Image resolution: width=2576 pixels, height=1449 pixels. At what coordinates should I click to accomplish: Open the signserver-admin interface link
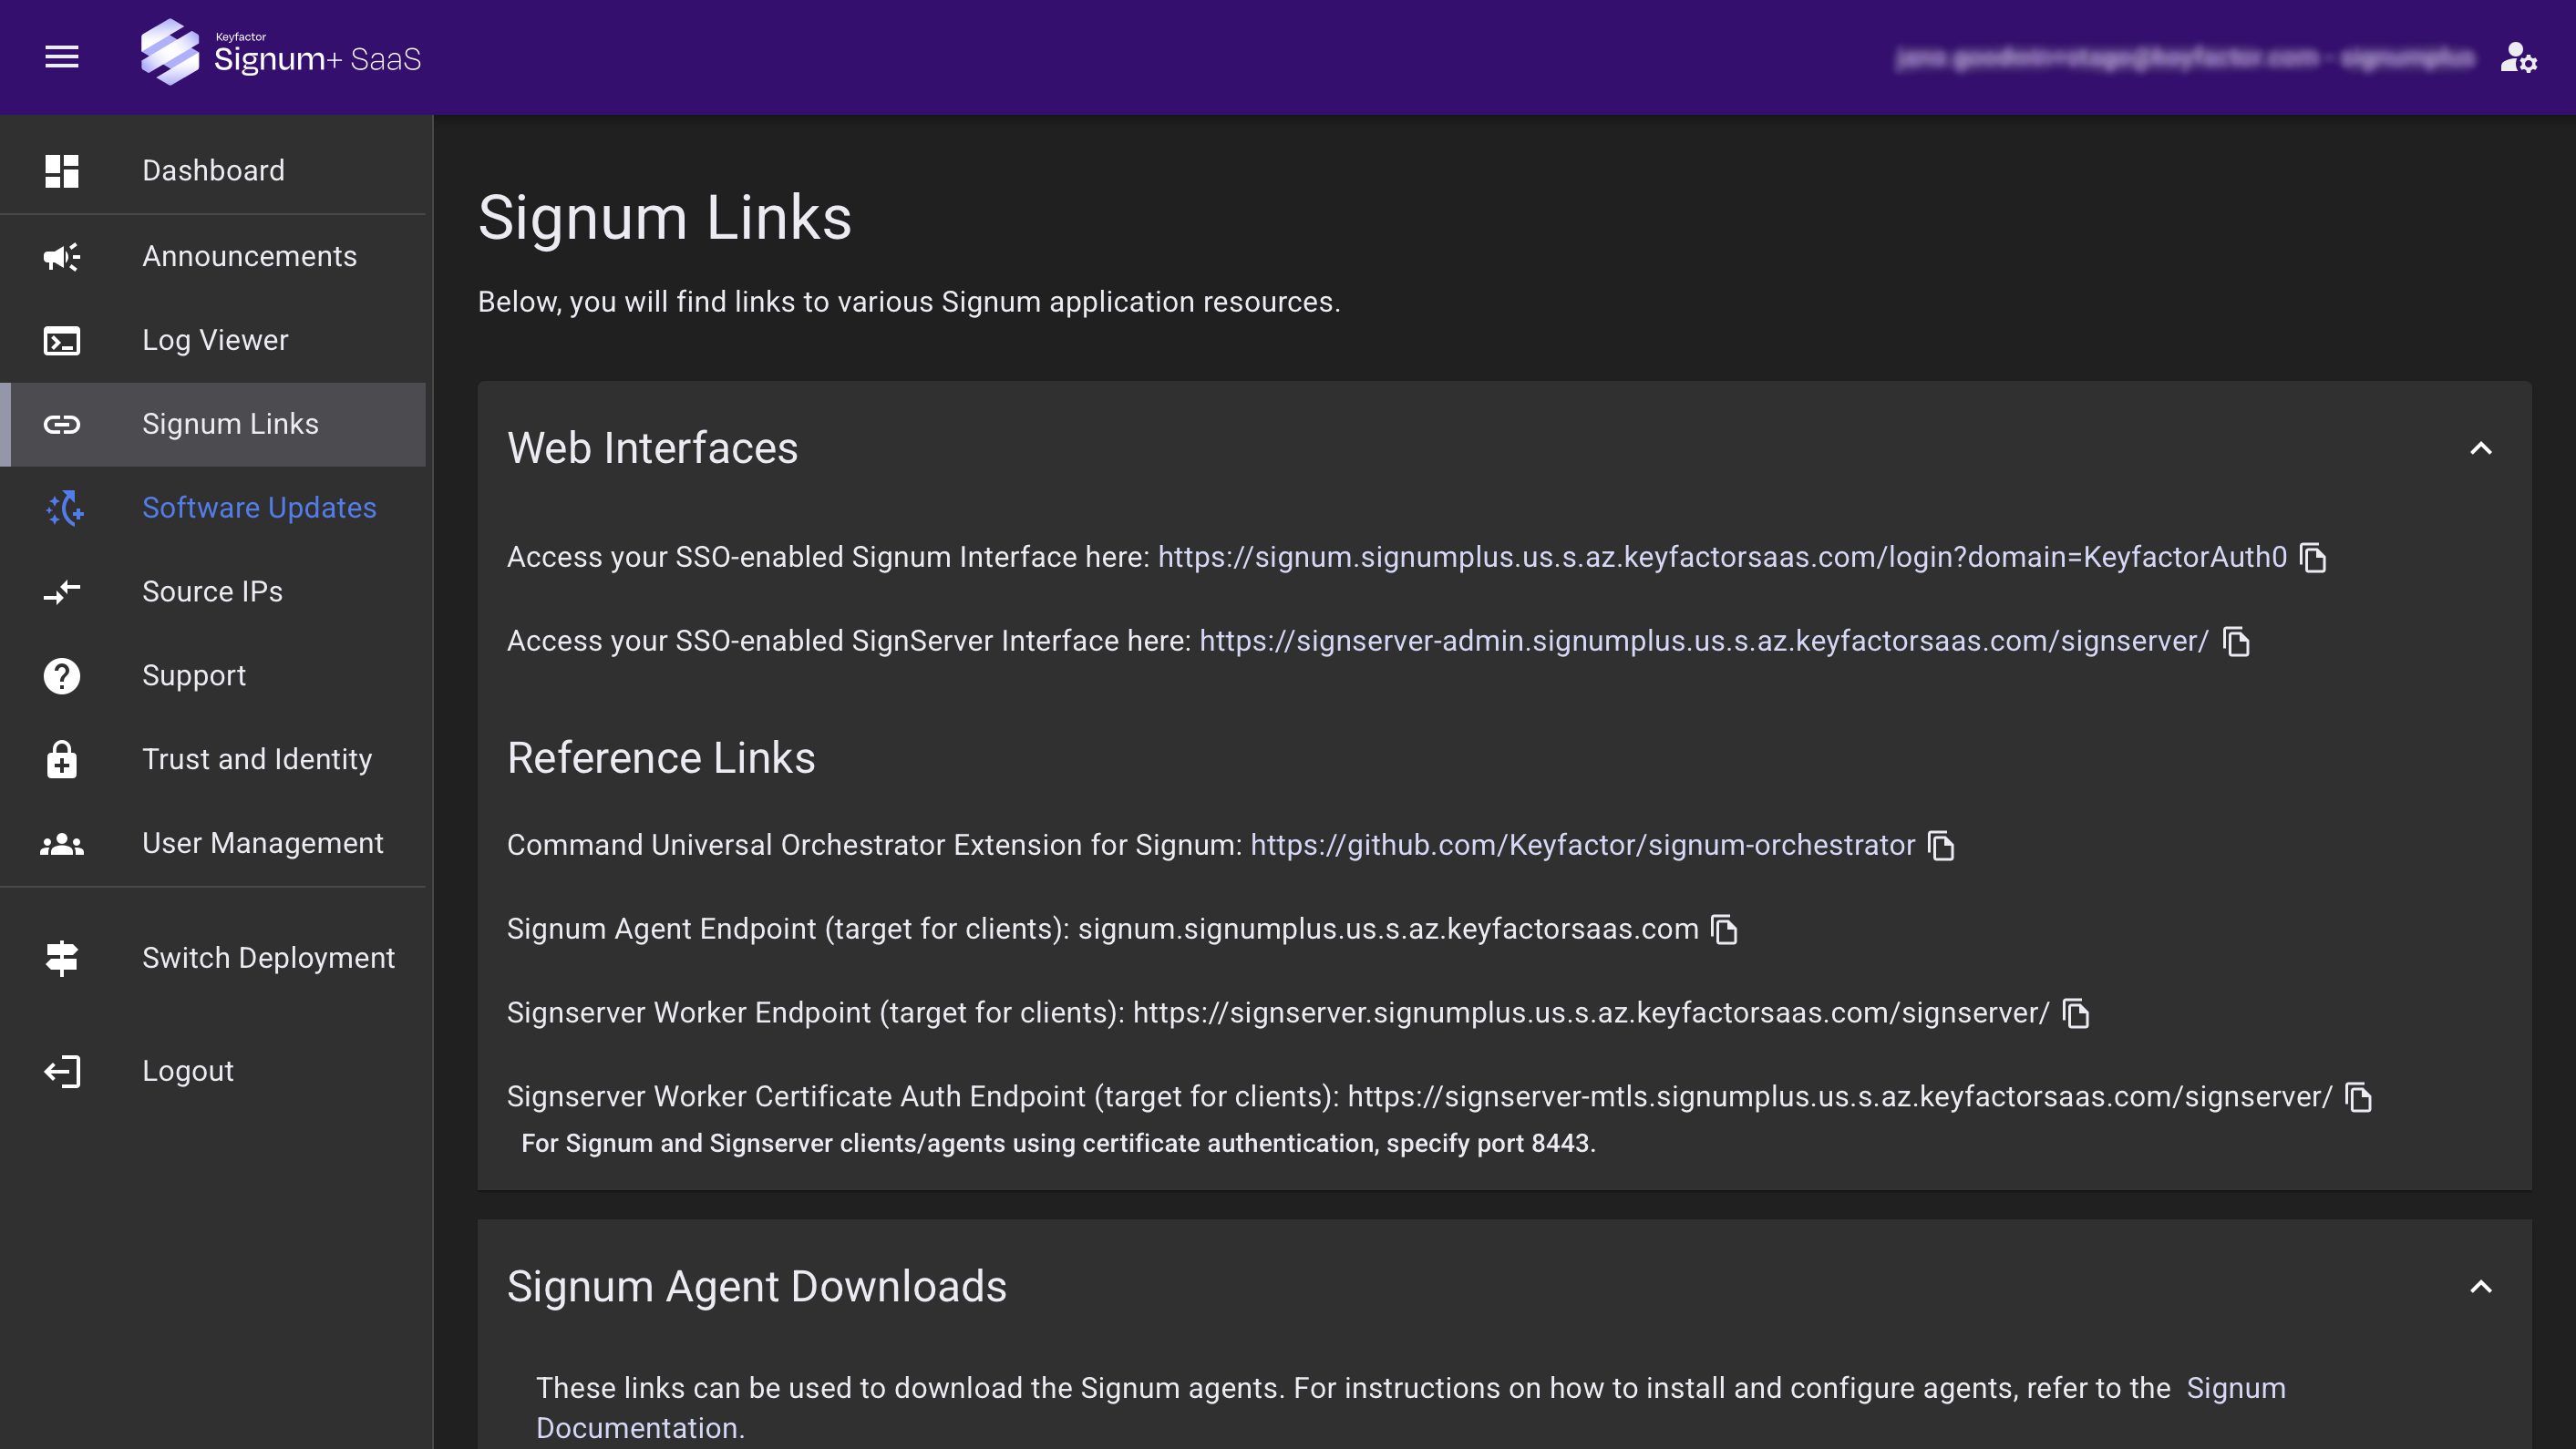point(1704,641)
